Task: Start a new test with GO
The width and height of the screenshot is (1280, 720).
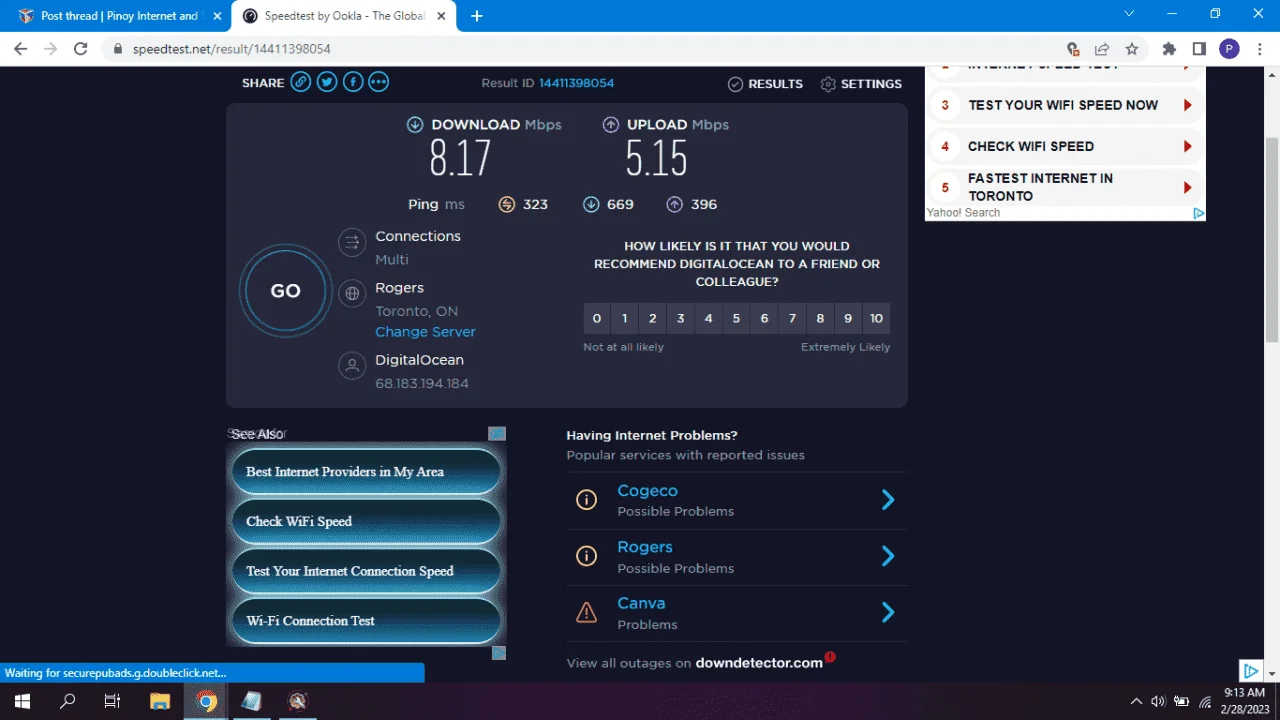Action: (286, 291)
